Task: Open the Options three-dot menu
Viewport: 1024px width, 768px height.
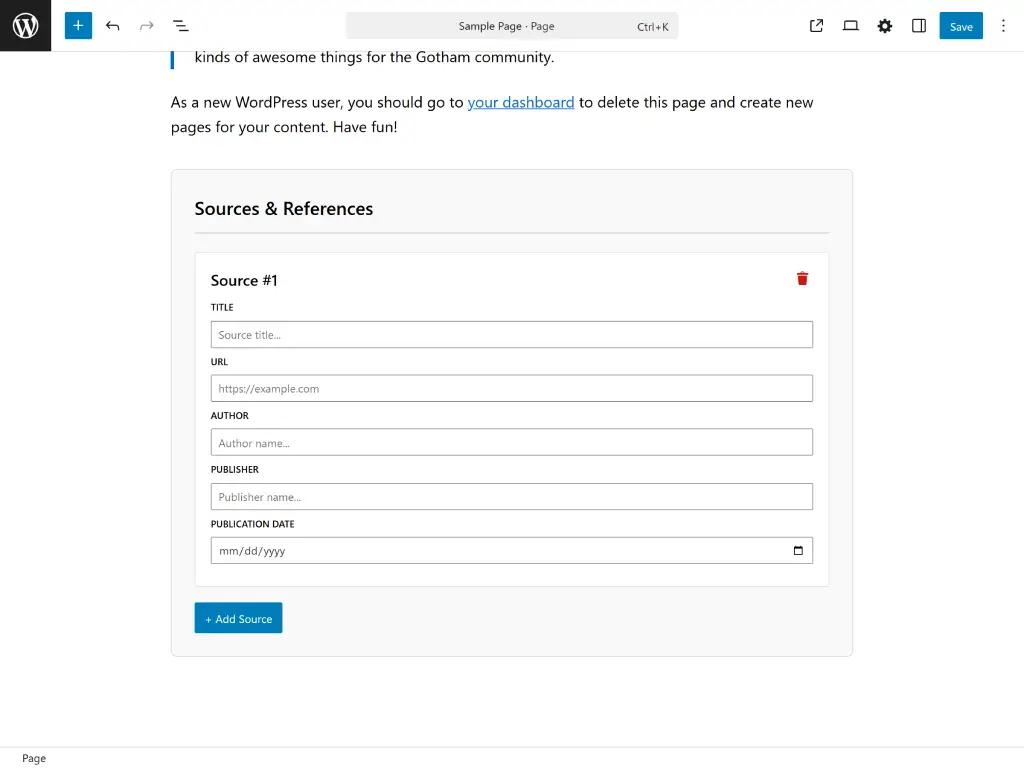Action: point(1003,26)
